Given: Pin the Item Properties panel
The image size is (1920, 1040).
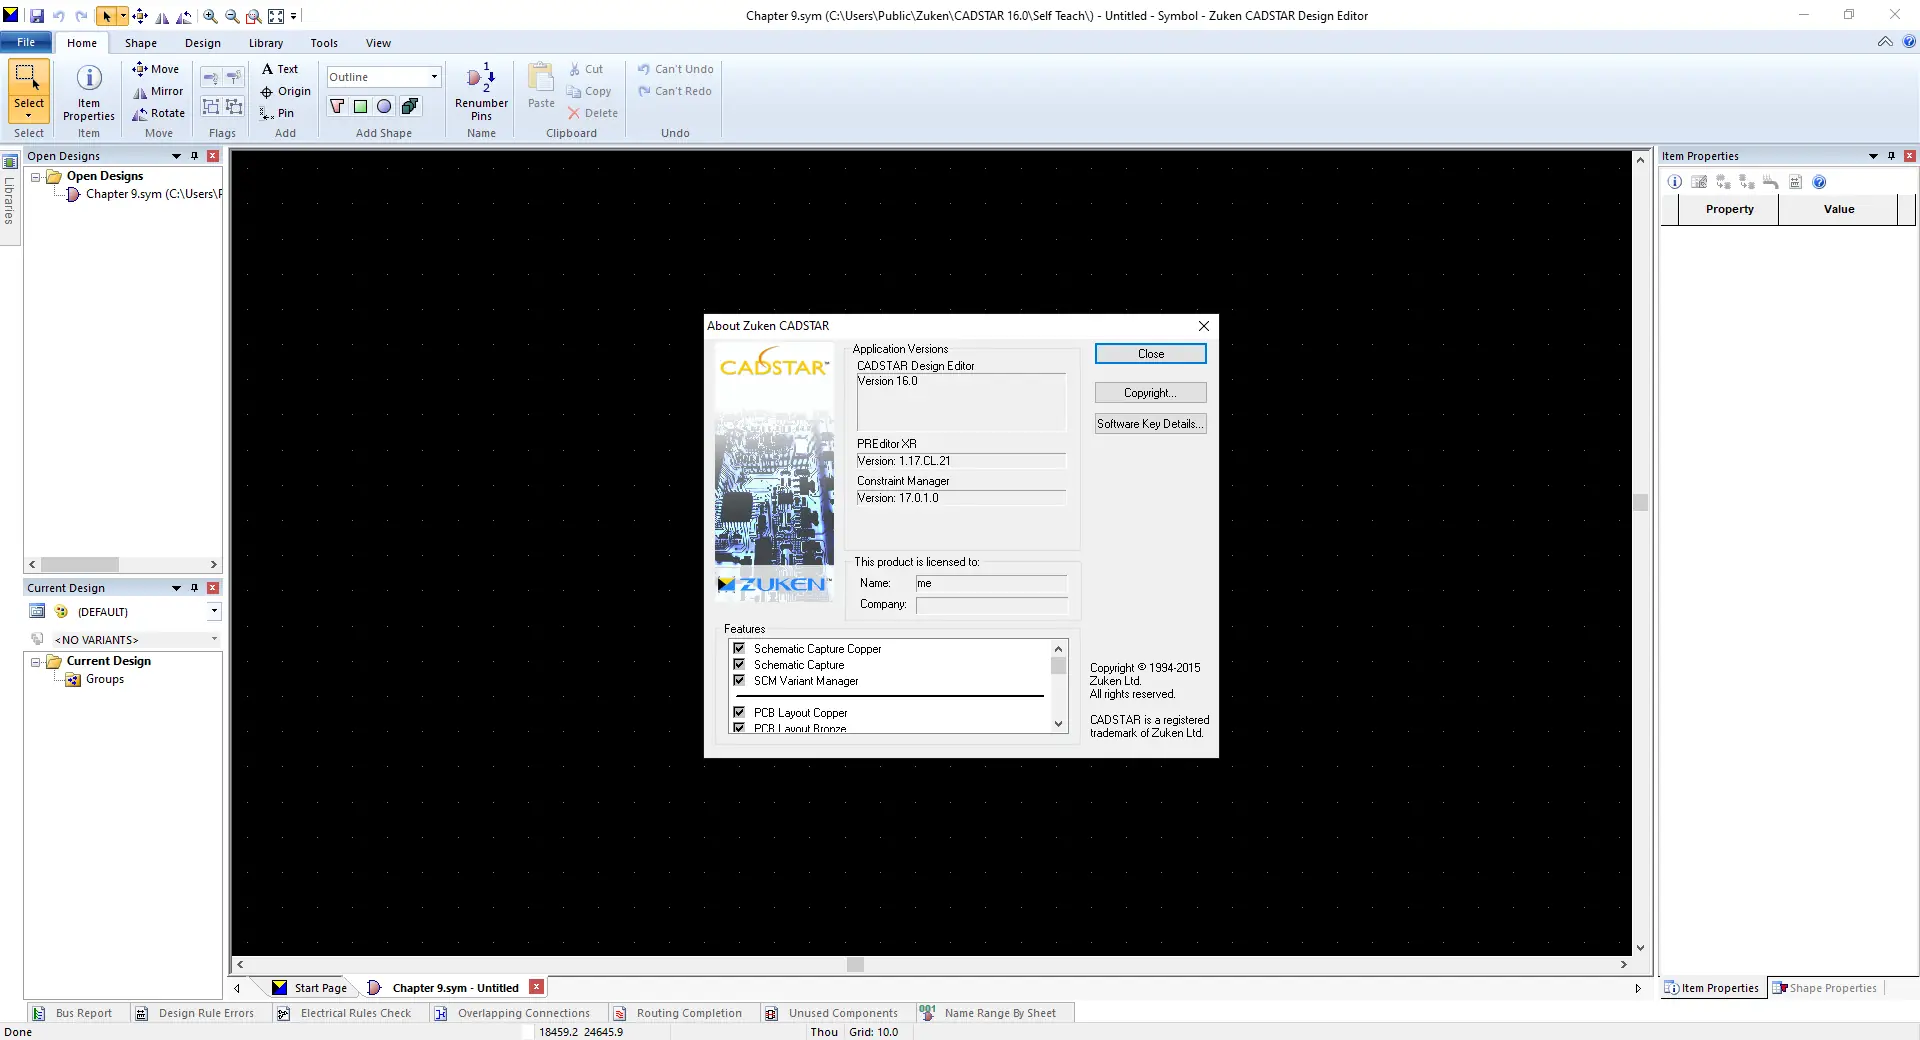Looking at the screenshot, I should pos(1891,156).
